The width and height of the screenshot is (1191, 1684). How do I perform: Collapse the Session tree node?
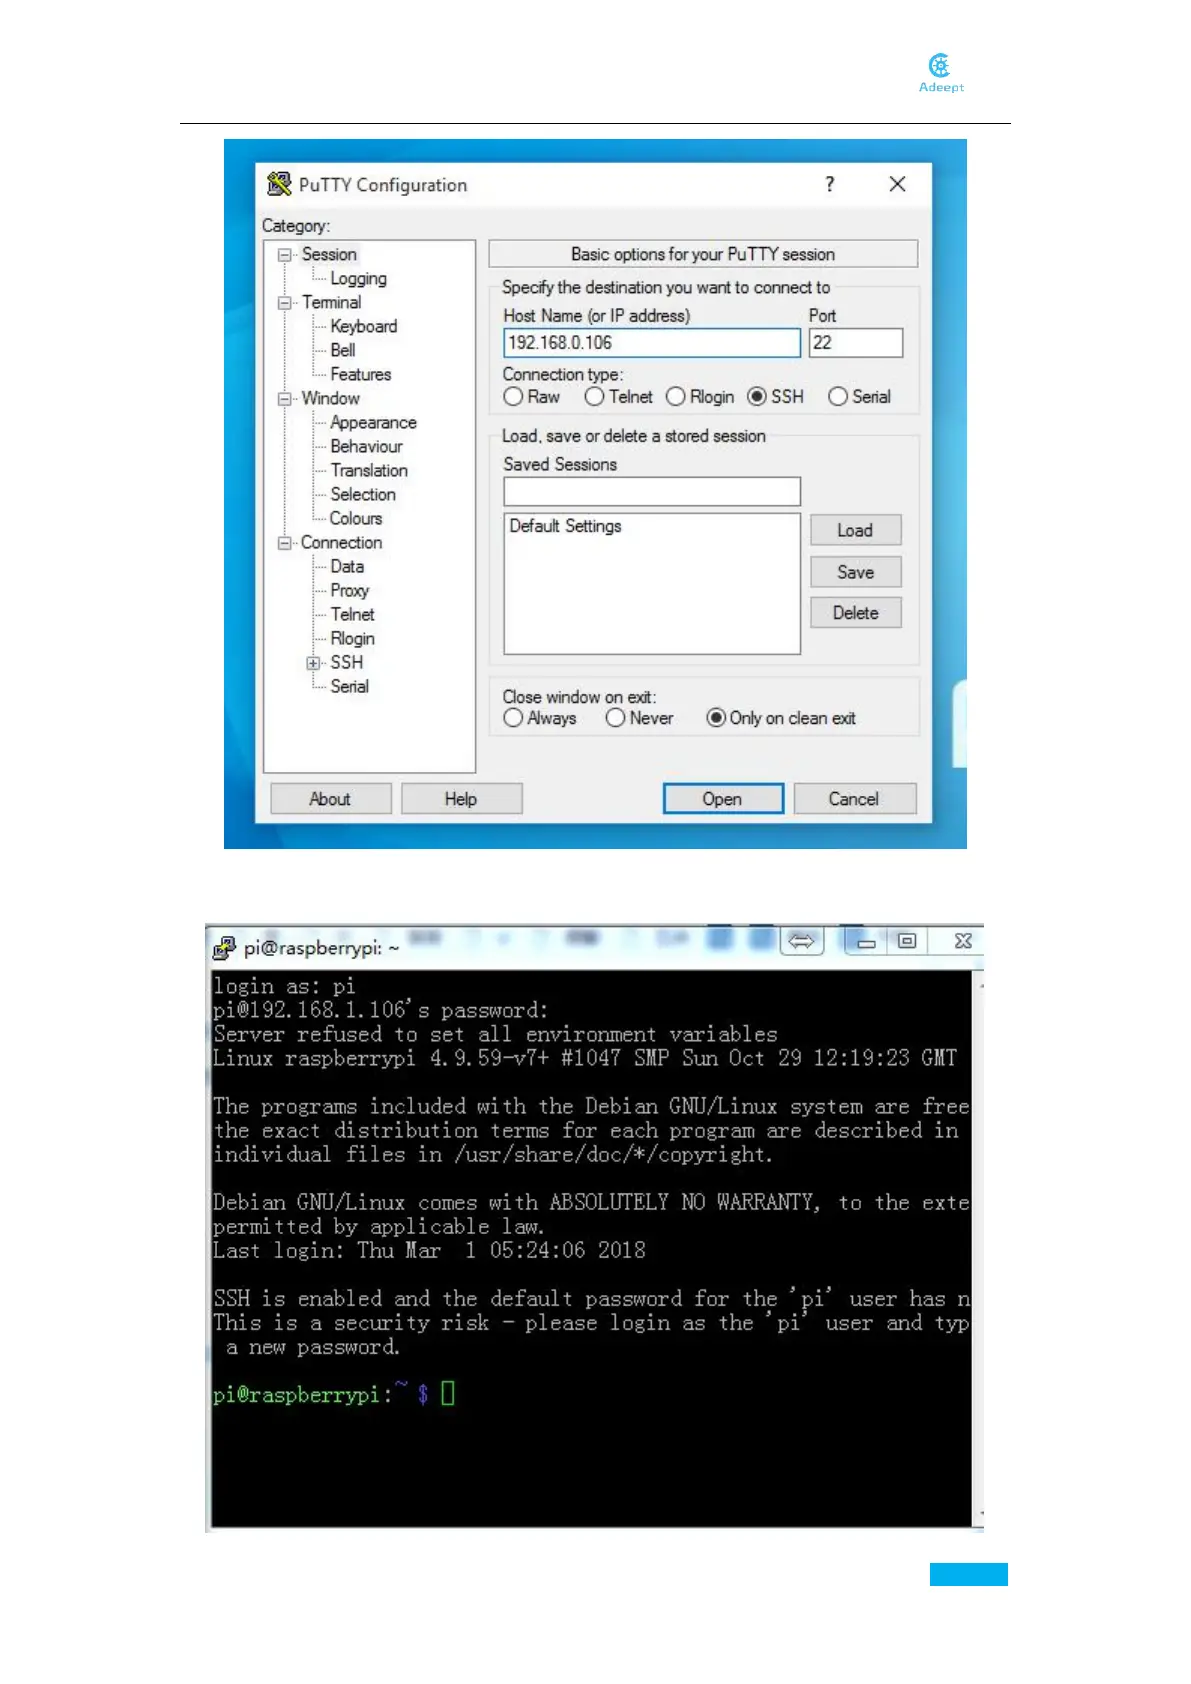click(x=284, y=255)
